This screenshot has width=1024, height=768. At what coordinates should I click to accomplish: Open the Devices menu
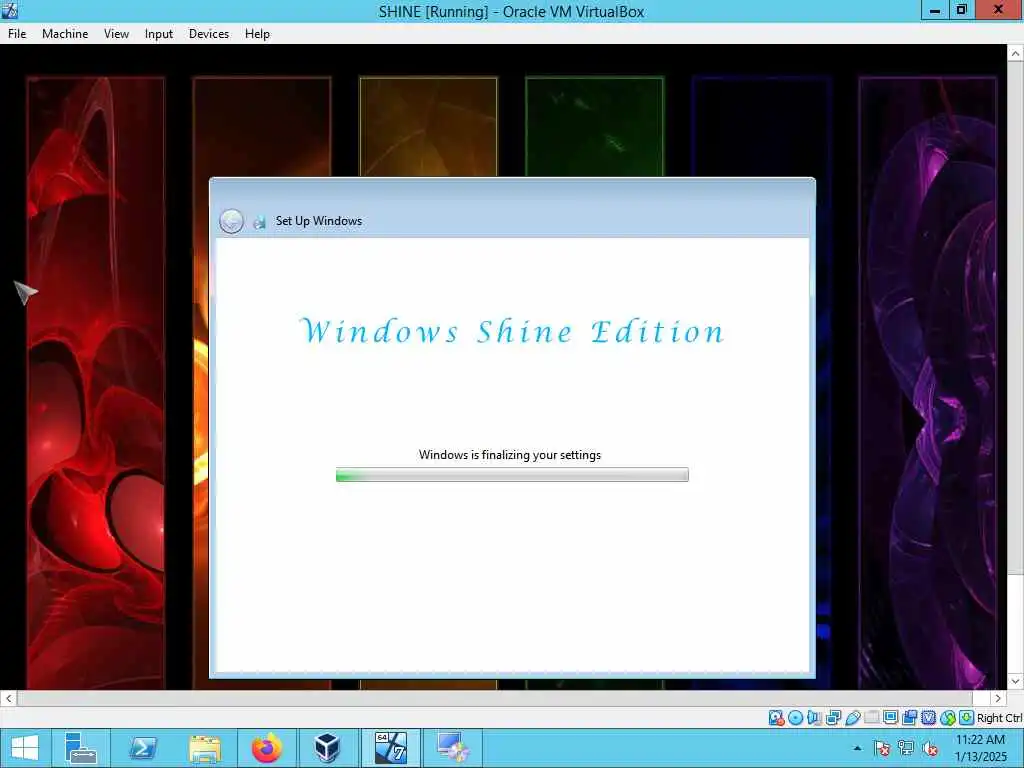(x=209, y=34)
